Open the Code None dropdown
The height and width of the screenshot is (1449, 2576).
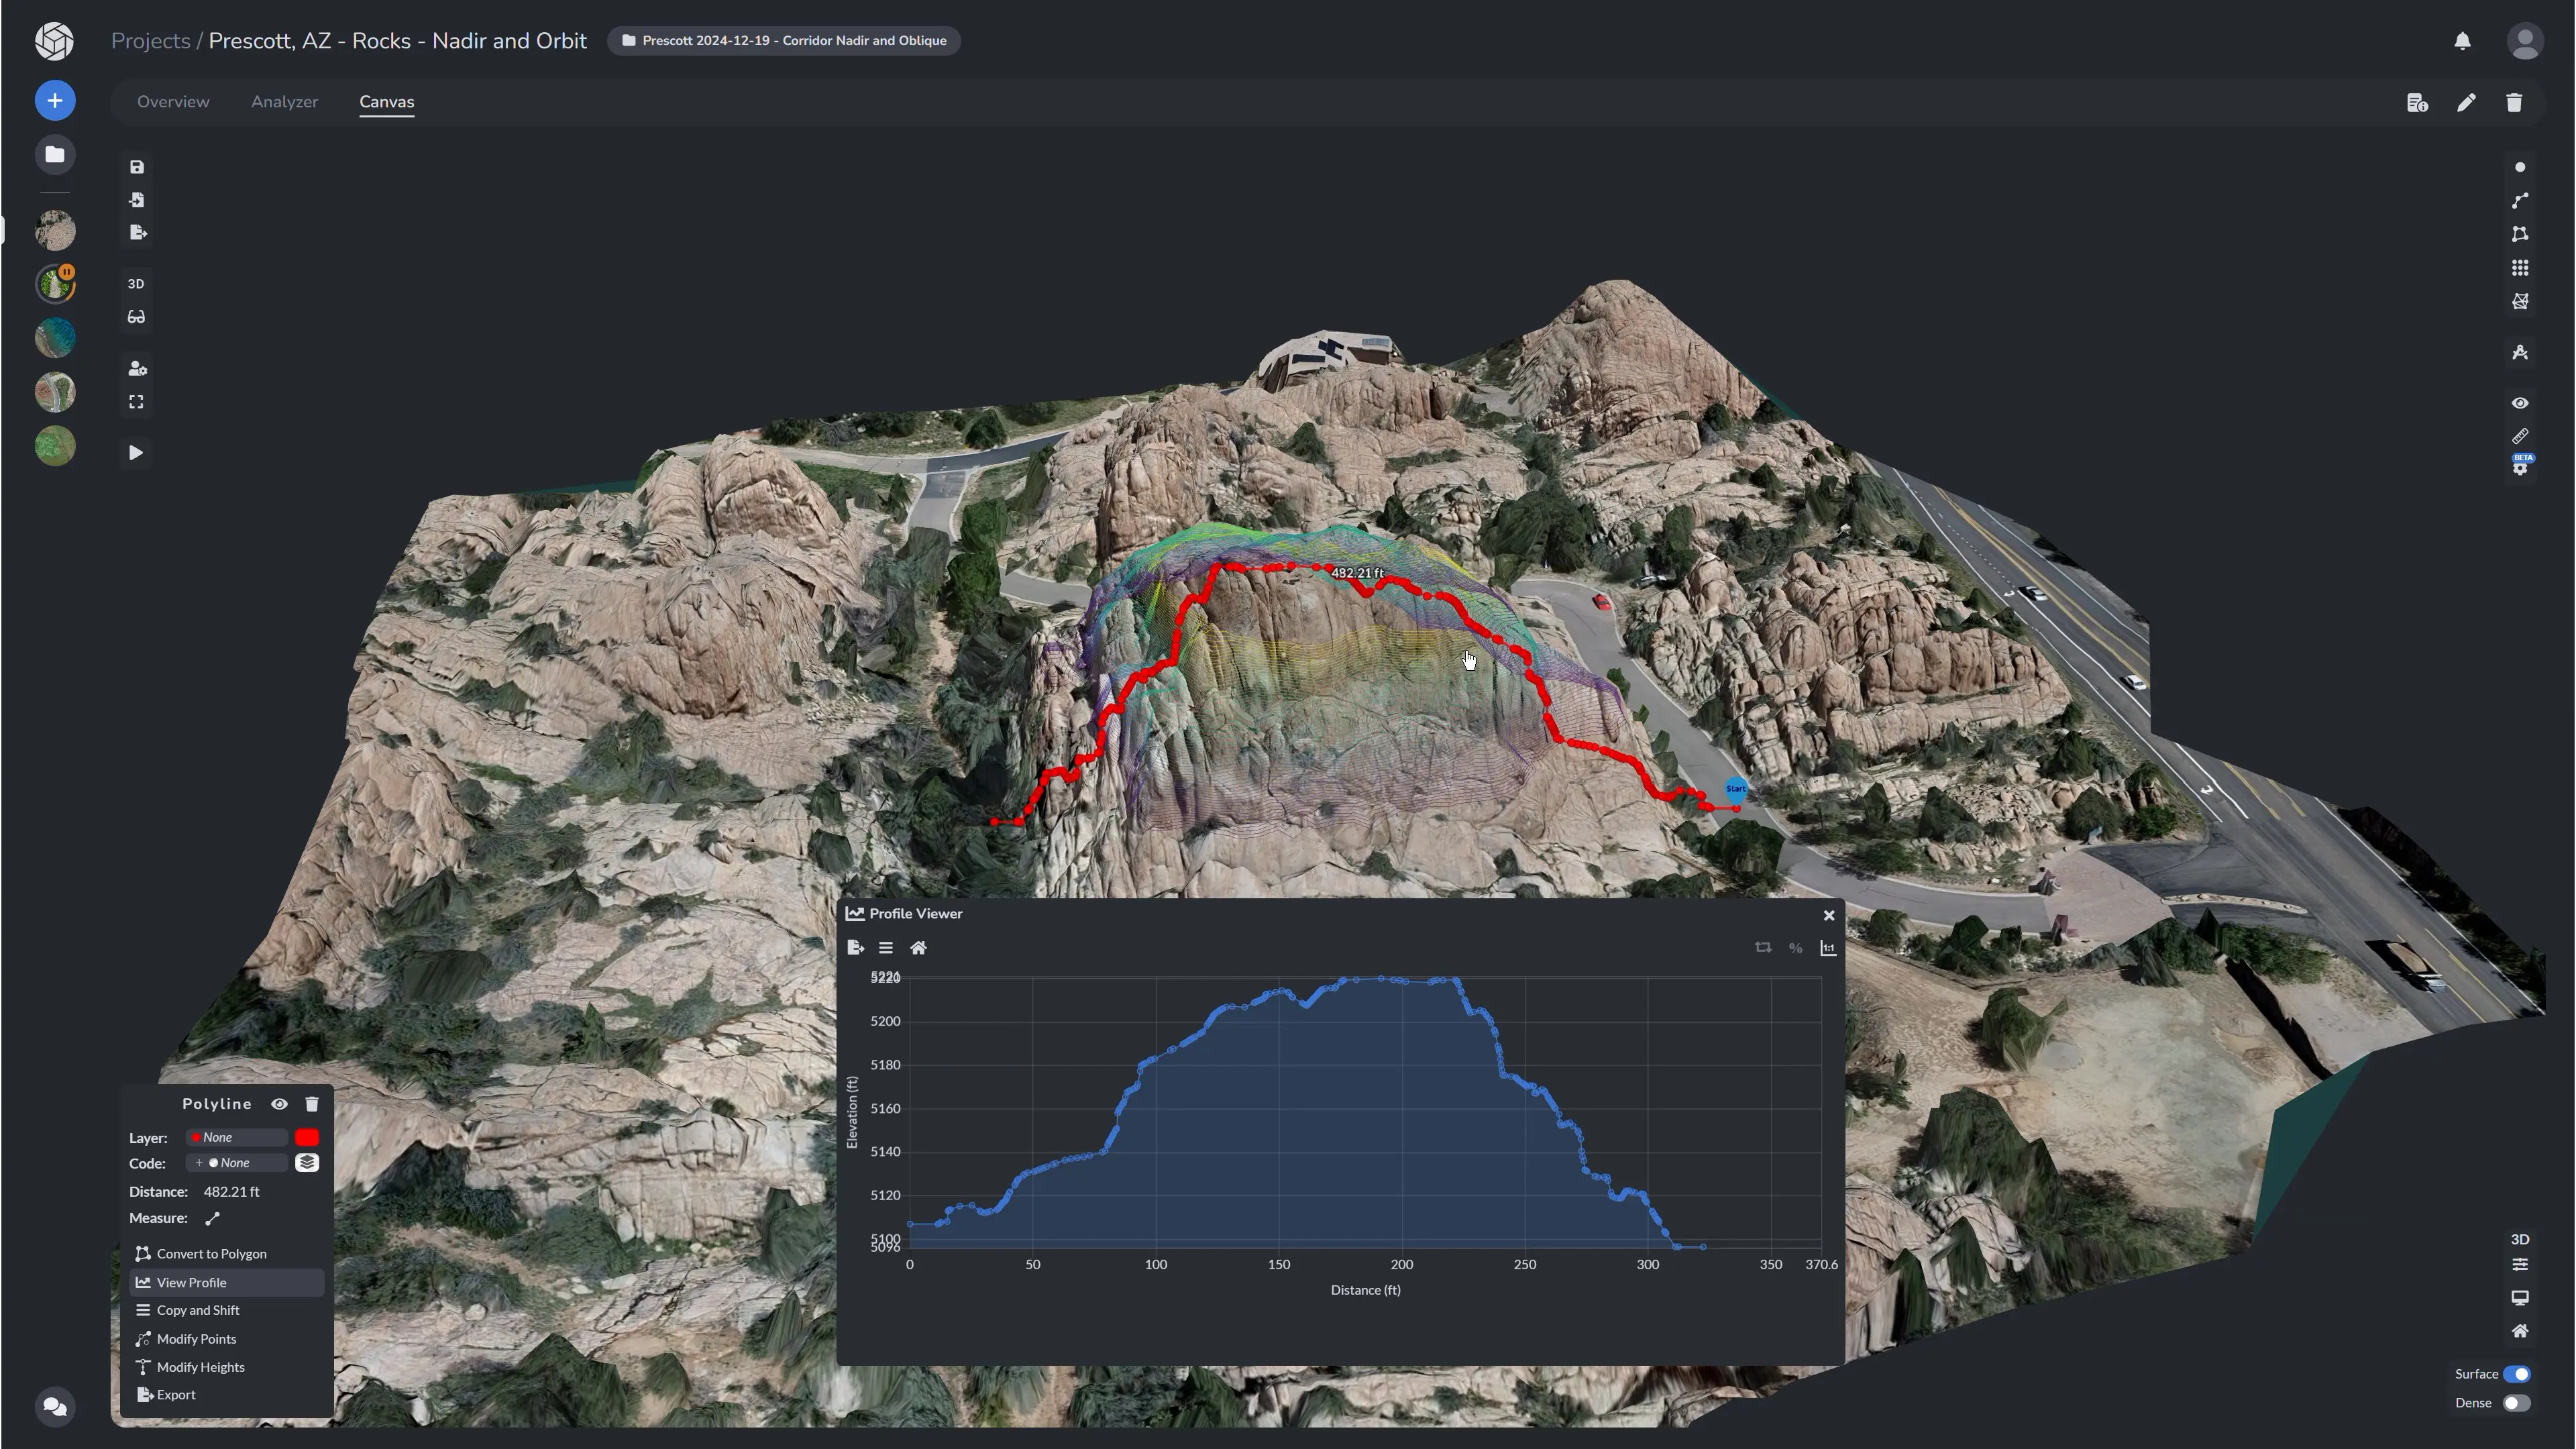237,1163
